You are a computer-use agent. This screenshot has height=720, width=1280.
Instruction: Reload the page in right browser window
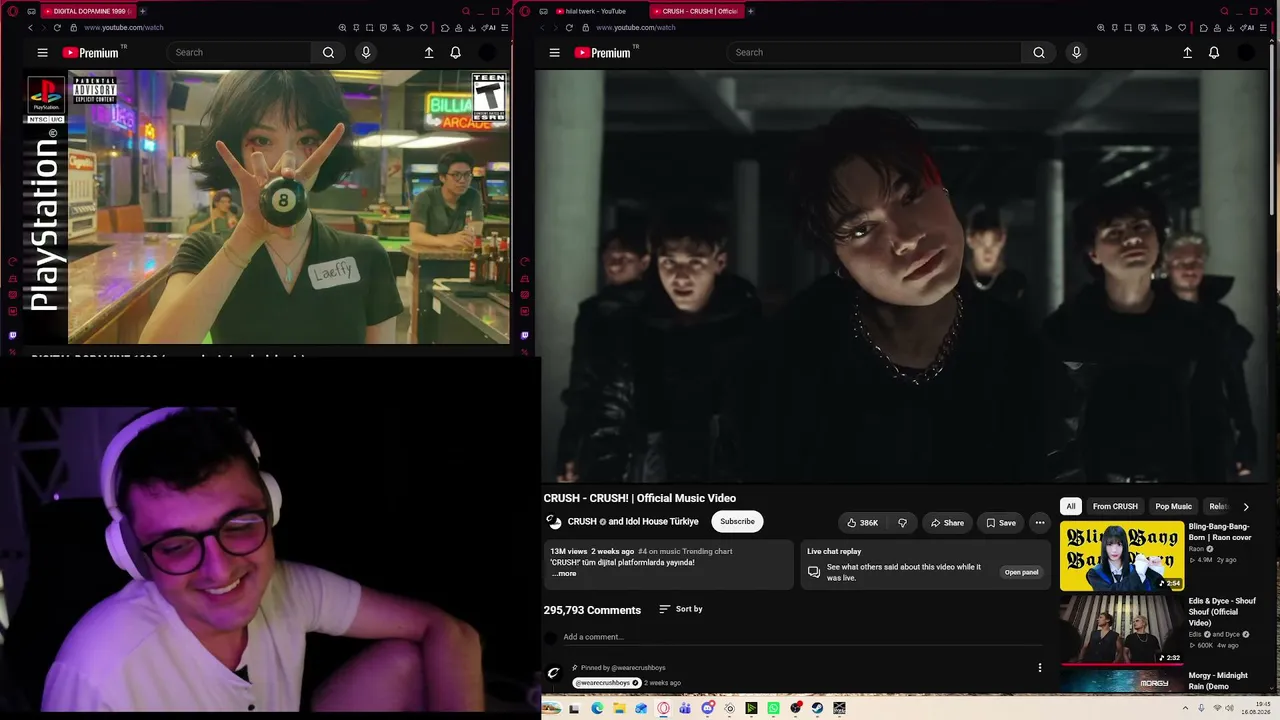pos(569,27)
